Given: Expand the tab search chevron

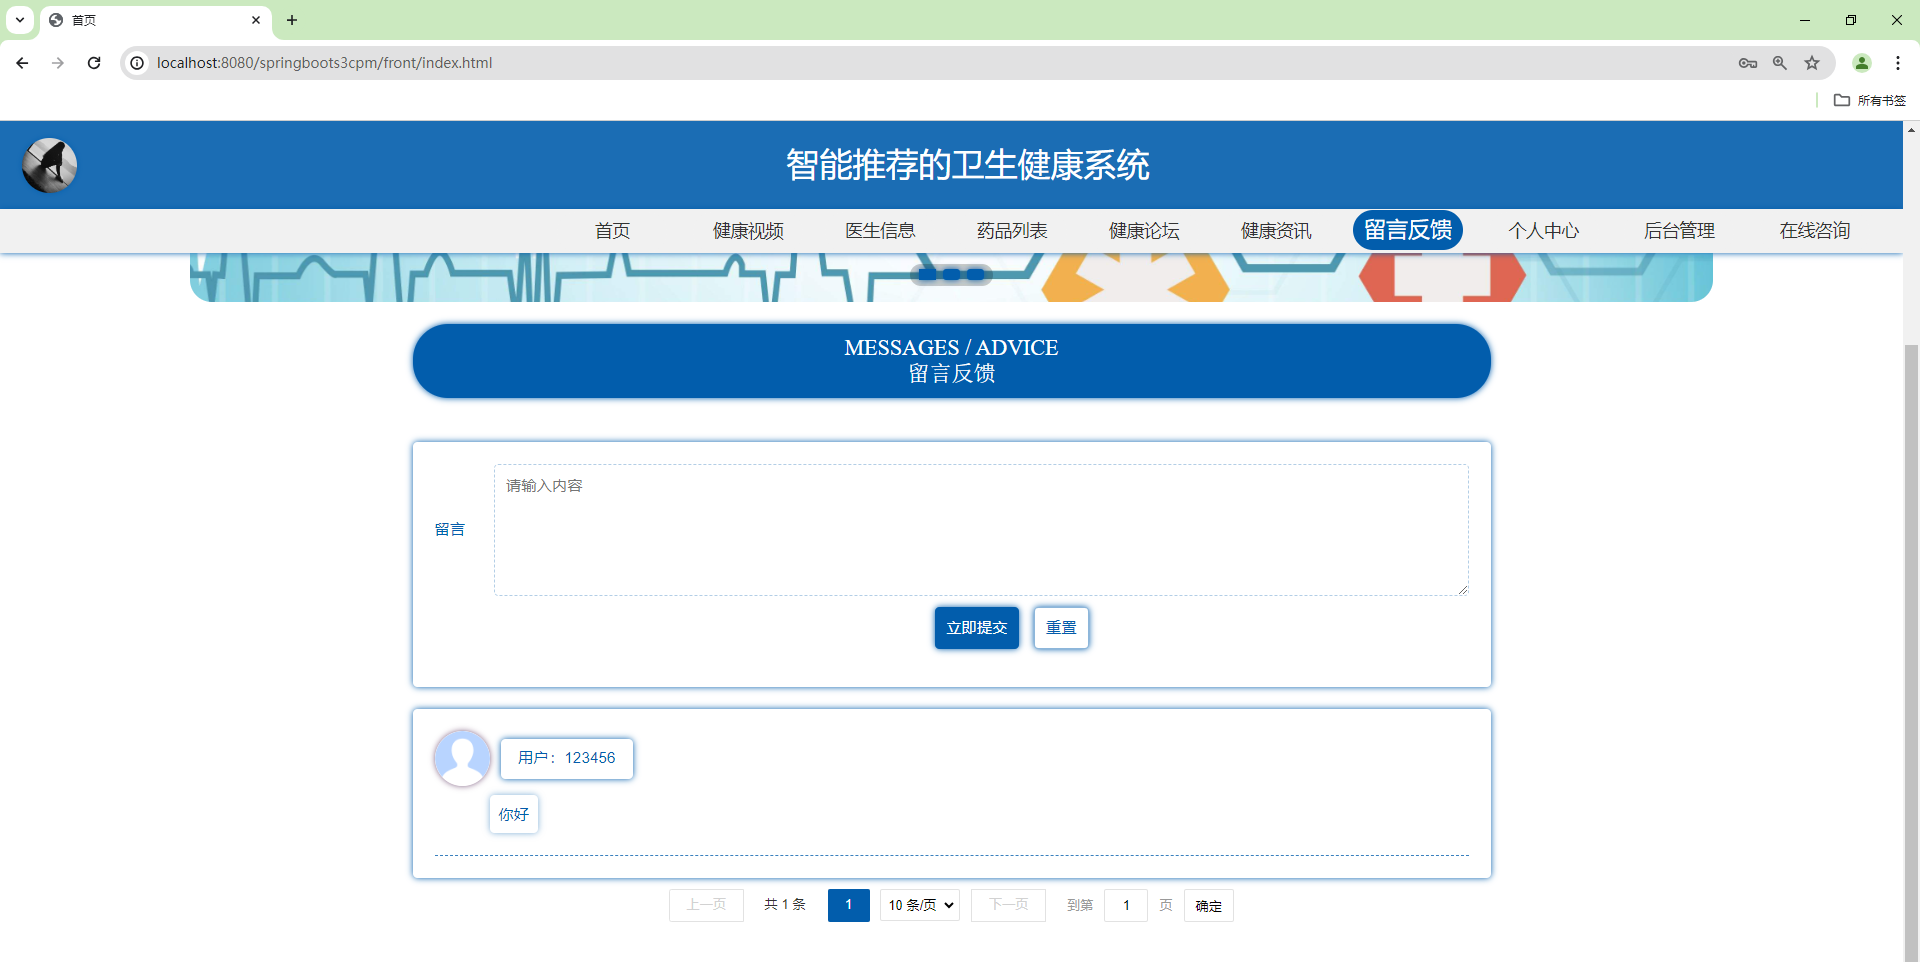Looking at the screenshot, I should (x=19, y=20).
